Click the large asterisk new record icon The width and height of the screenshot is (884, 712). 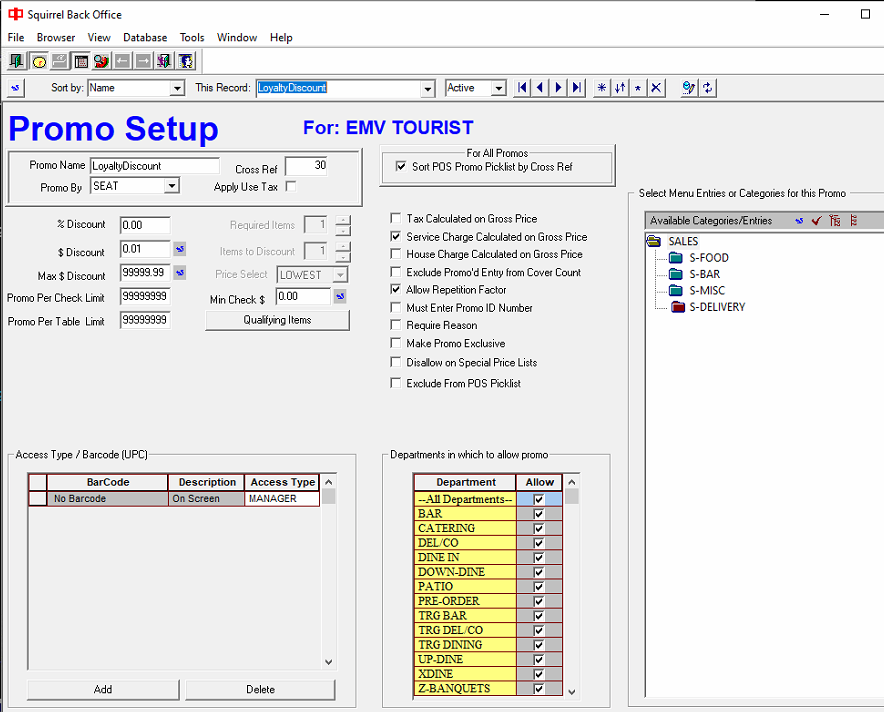tap(602, 87)
